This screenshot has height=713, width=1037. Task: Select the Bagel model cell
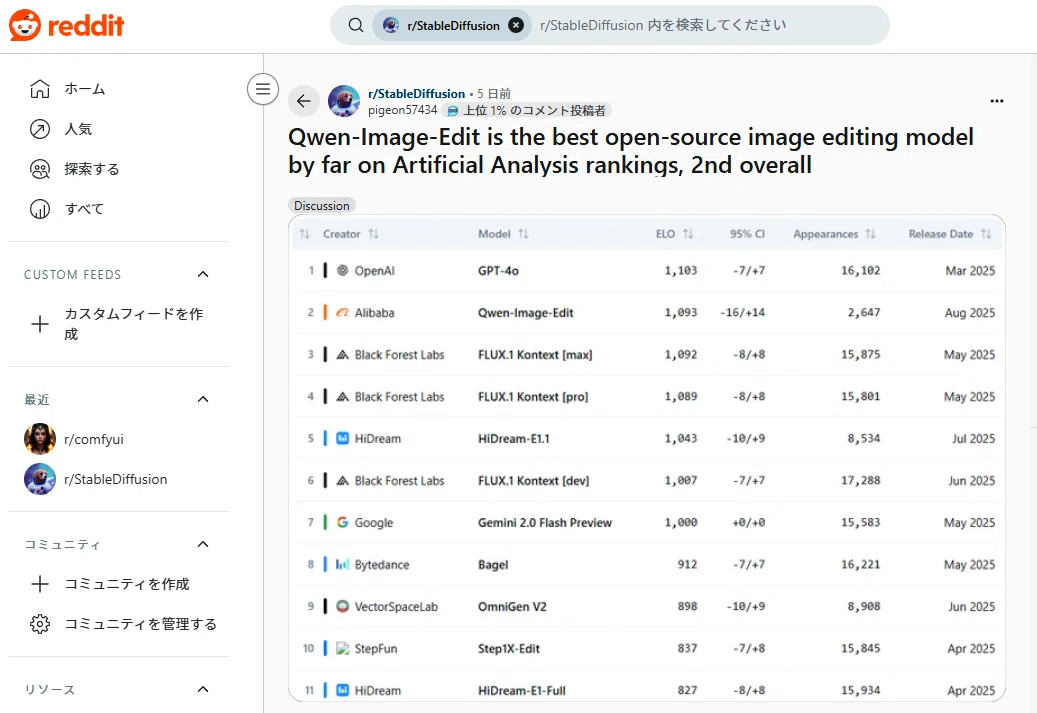493,564
